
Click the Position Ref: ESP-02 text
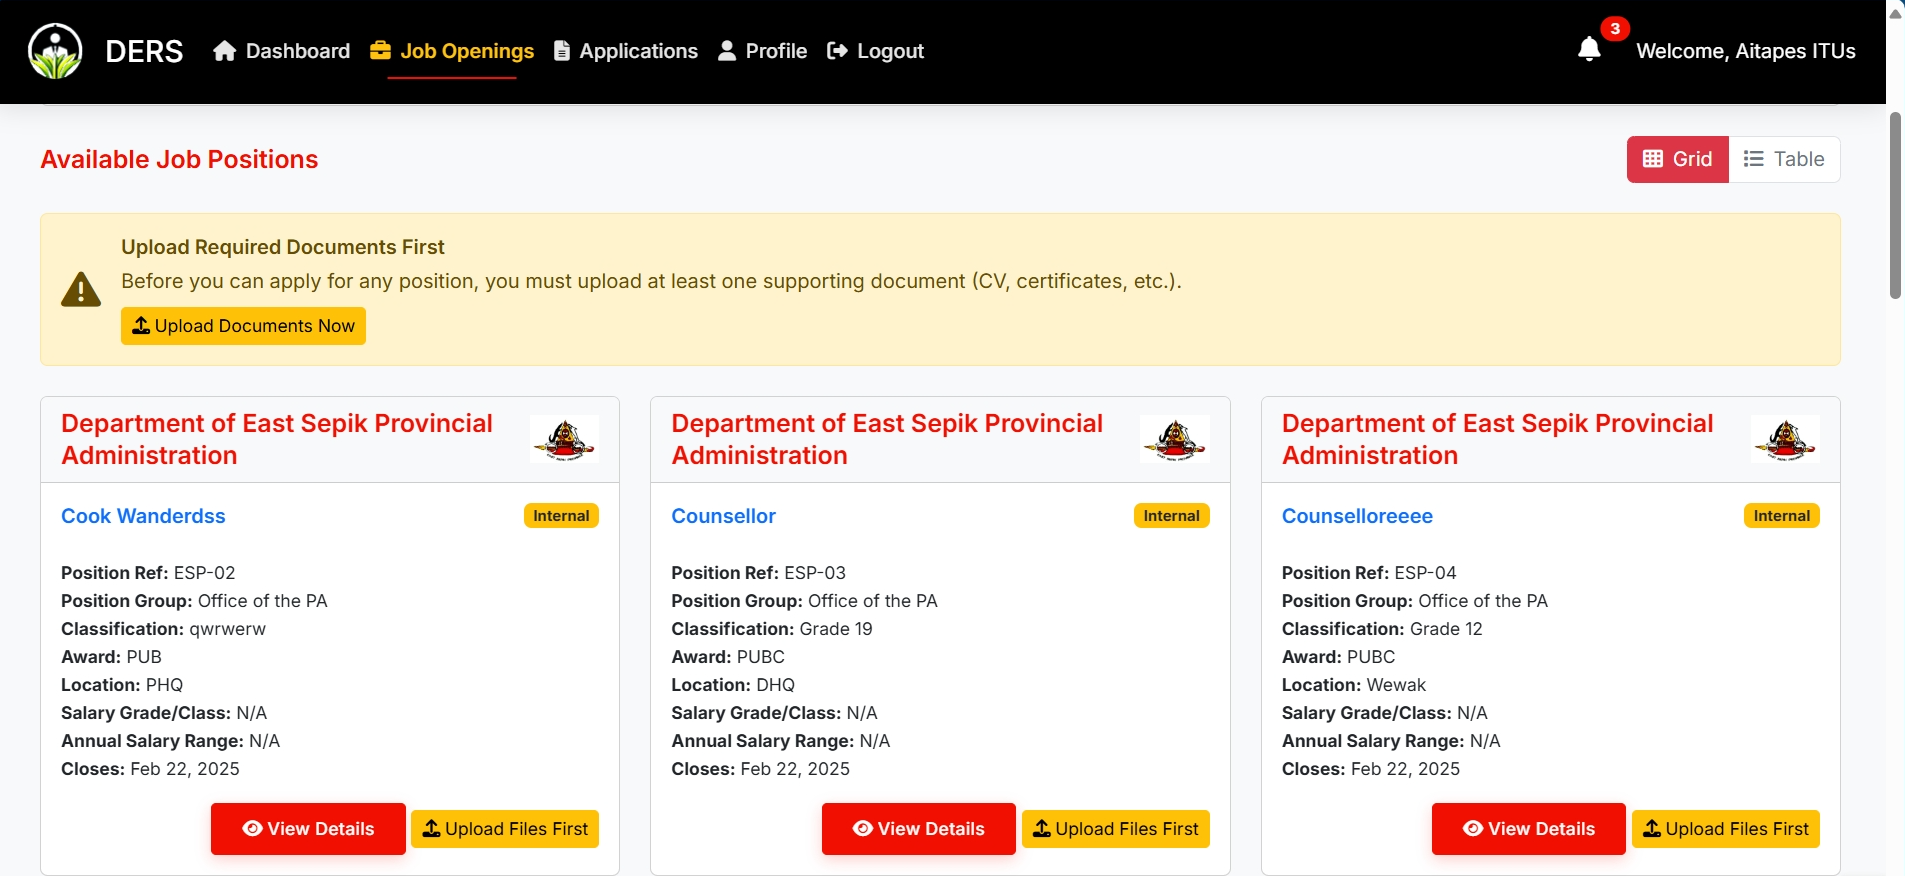[x=148, y=573]
